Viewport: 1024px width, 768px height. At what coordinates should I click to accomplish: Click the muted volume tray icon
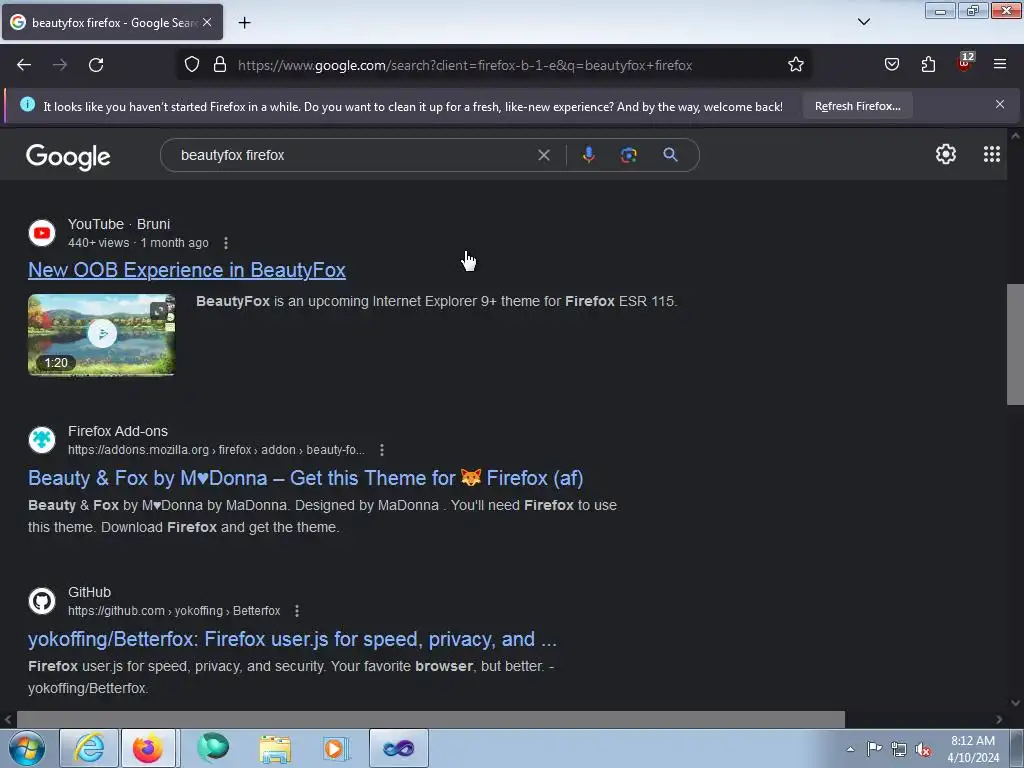click(x=923, y=750)
